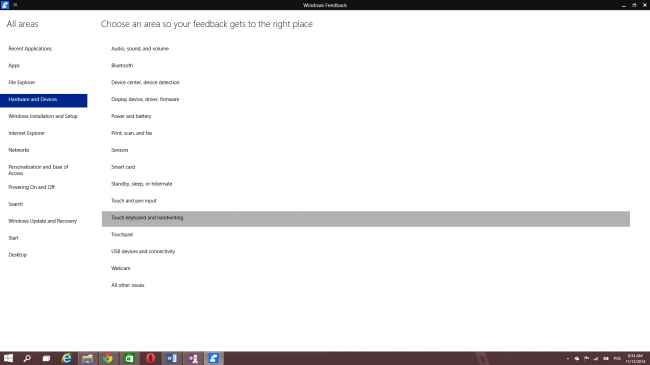Switch to Microsoft Word on taskbar
Image resolution: width=650 pixels, height=365 pixels.
tap(172, 358)
